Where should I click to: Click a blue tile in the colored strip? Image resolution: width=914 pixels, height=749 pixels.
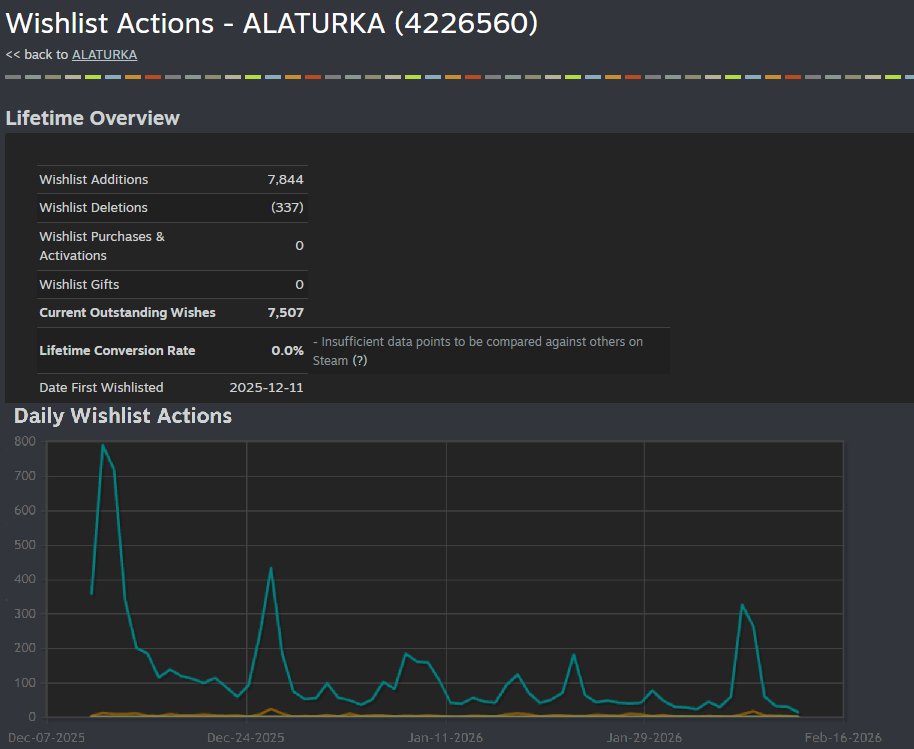[x=111, y=73]
